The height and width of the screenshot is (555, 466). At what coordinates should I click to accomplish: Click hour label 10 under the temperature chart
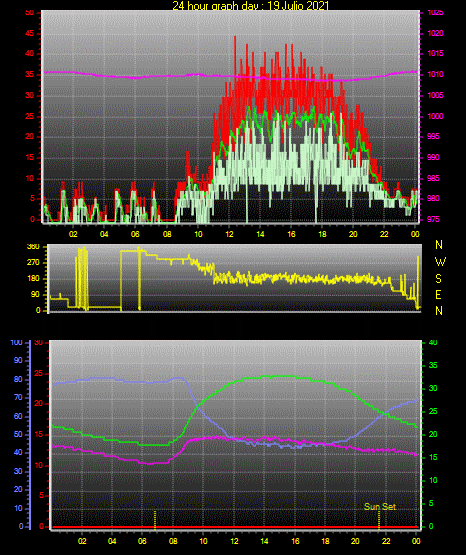pos(203,541)
